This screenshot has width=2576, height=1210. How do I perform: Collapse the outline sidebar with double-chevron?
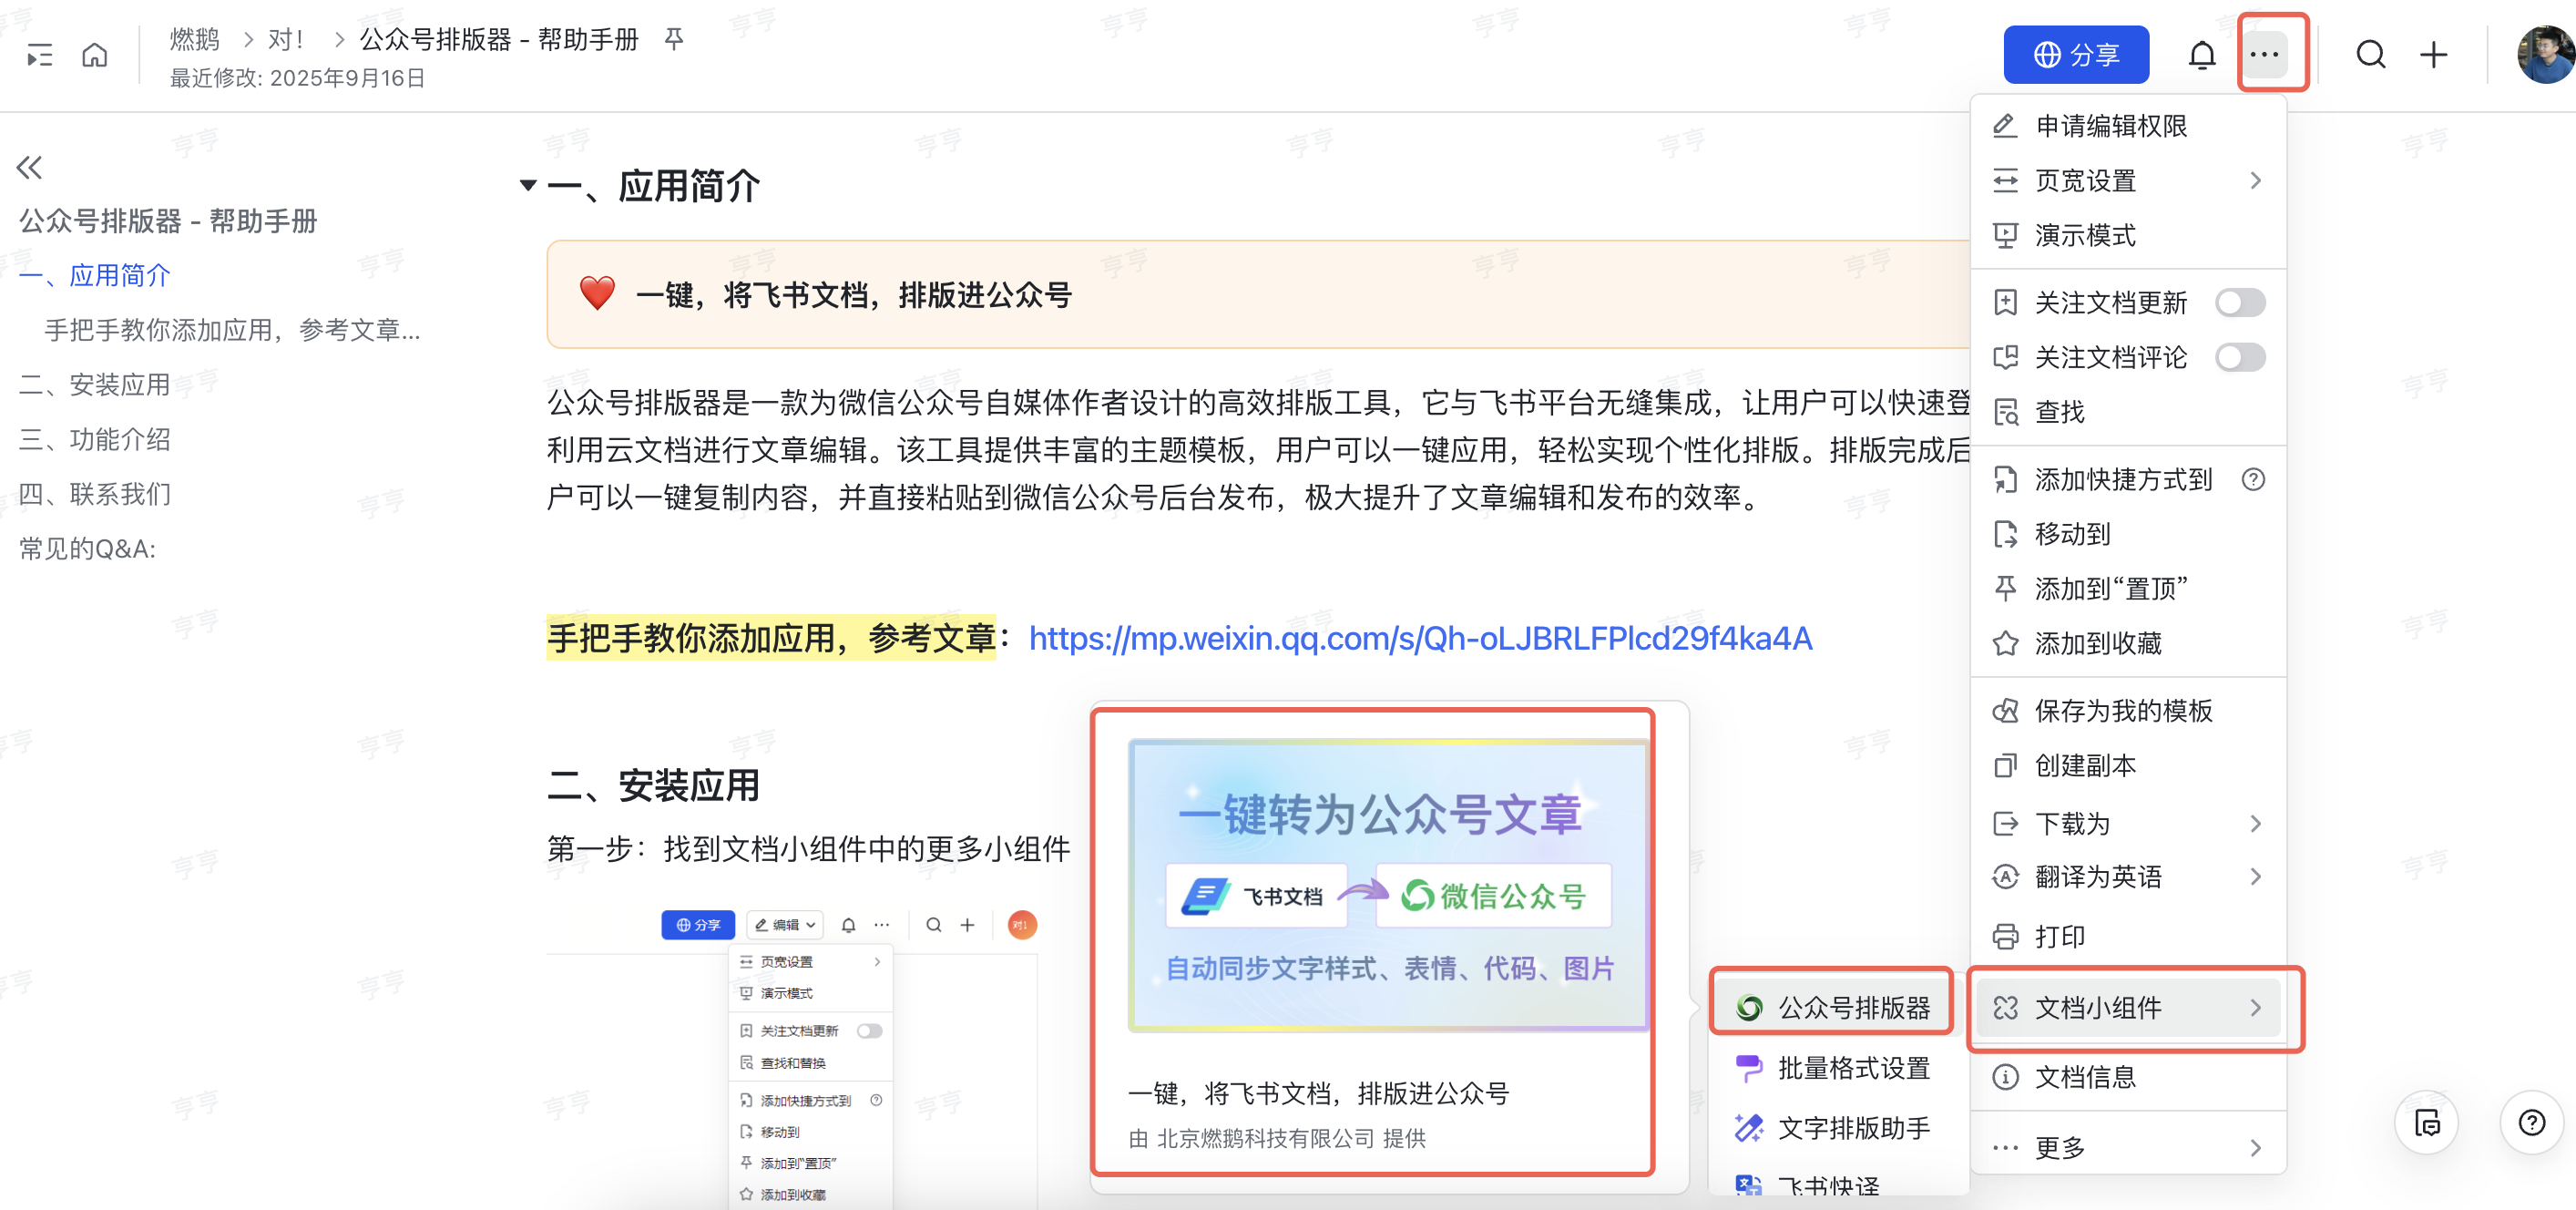[x=30, y=167]
